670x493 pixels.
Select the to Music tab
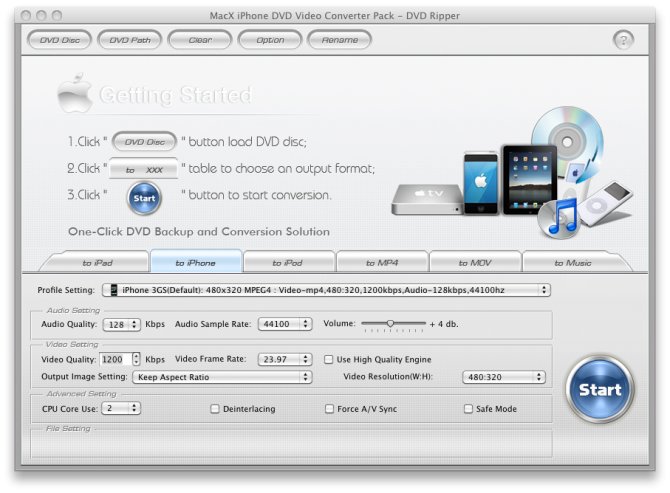click(x=572, y=263)
